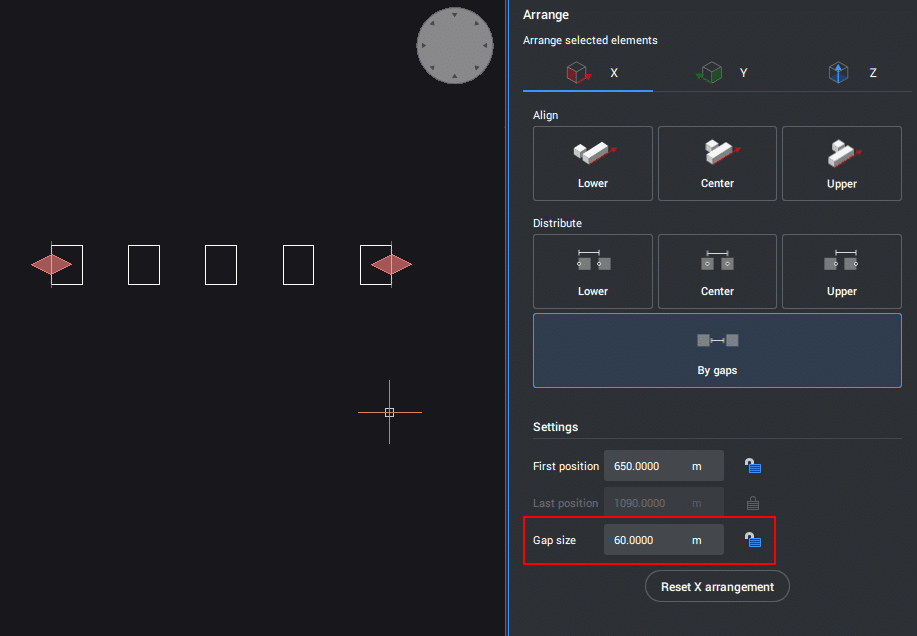Switch to the Z axis tab
Image resolution: width=917 pixels, height=636 pixels.
tap(847, 73)
